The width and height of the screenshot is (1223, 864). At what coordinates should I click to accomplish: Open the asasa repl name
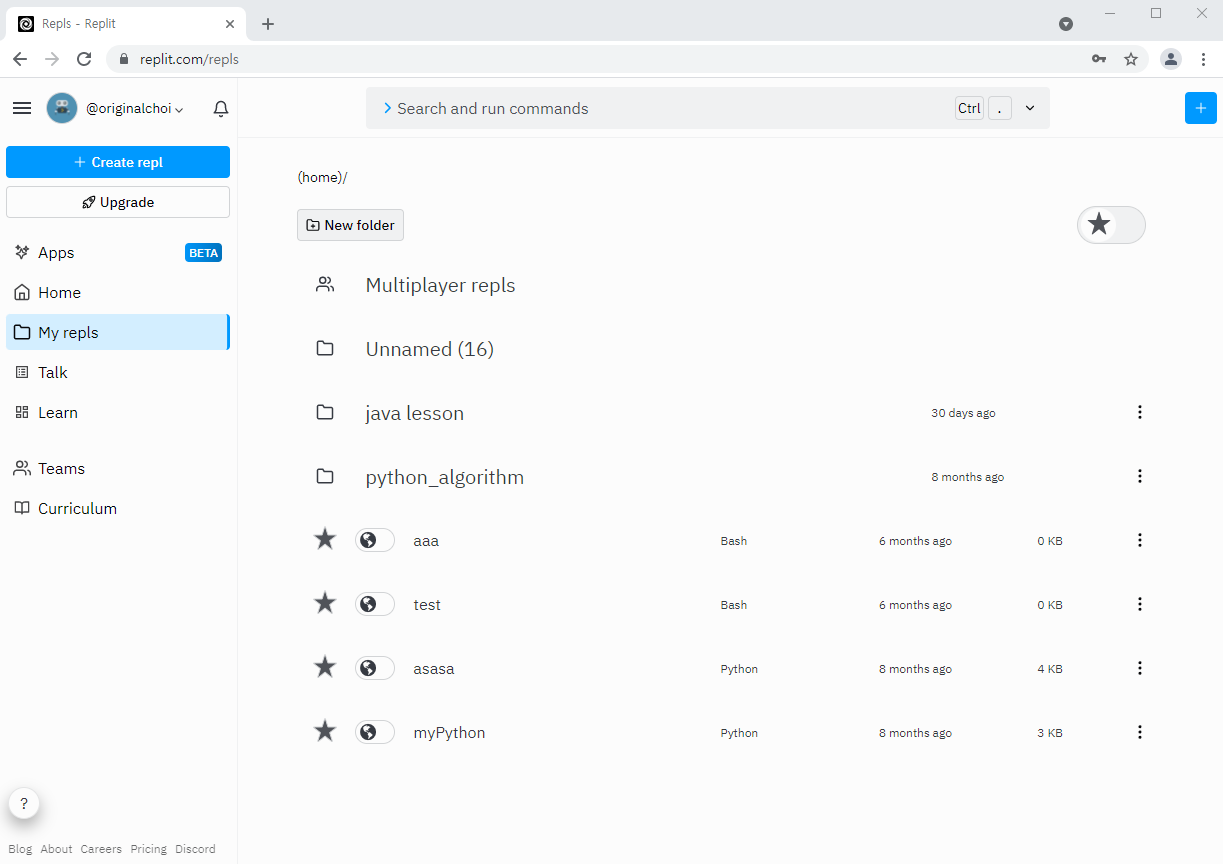click(434, 669)
